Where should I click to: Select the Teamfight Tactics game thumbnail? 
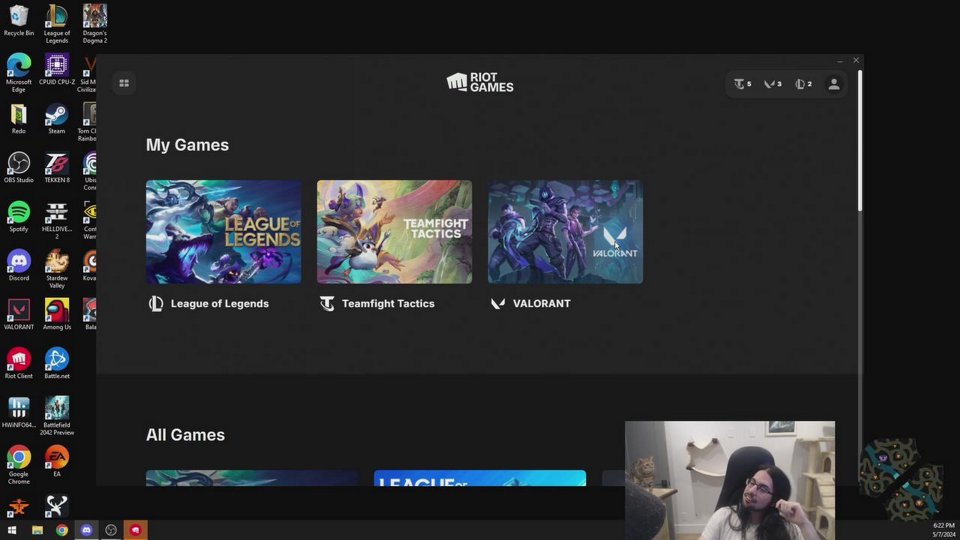pyautogui.click(x=394, y=231)
